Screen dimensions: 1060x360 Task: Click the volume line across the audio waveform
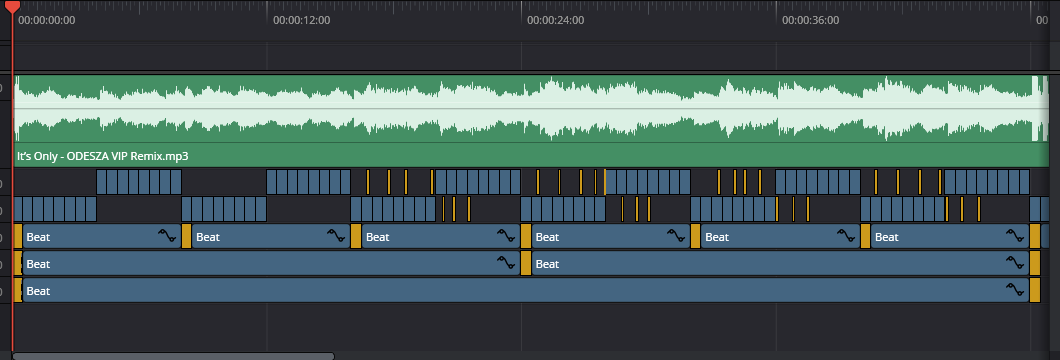[531, 109]
